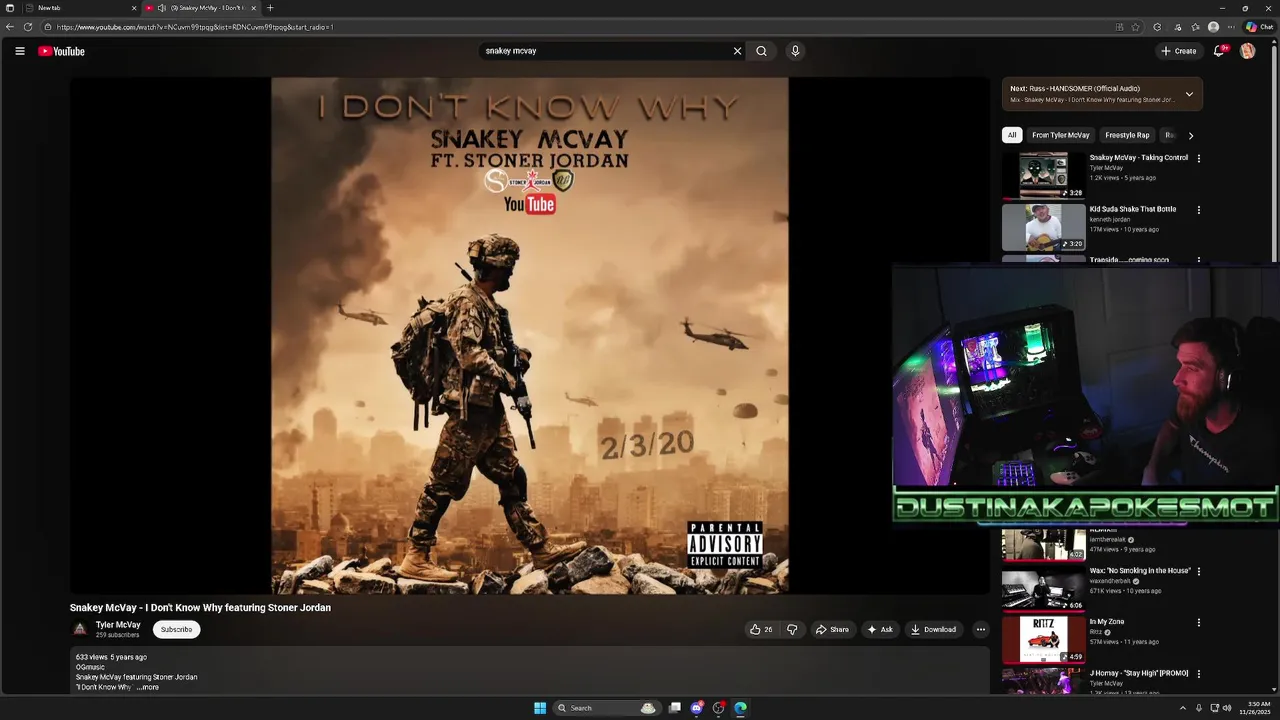Open options menu for J Hornay Stay High video
This screenshot has width=1280, height=720.
pos(1199,674)
